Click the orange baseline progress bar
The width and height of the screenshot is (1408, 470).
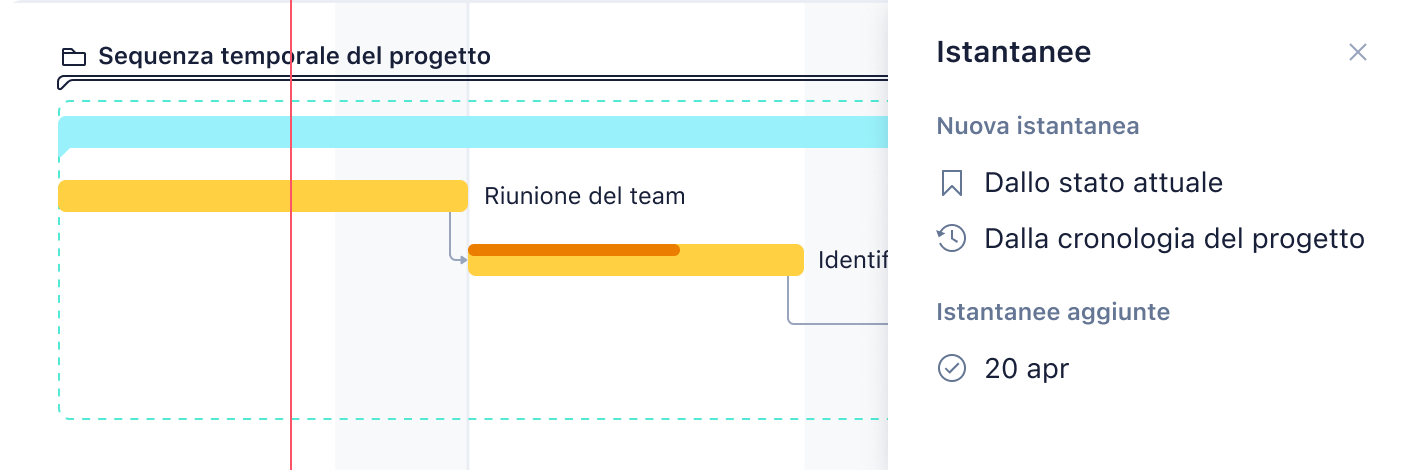point(574,250)
